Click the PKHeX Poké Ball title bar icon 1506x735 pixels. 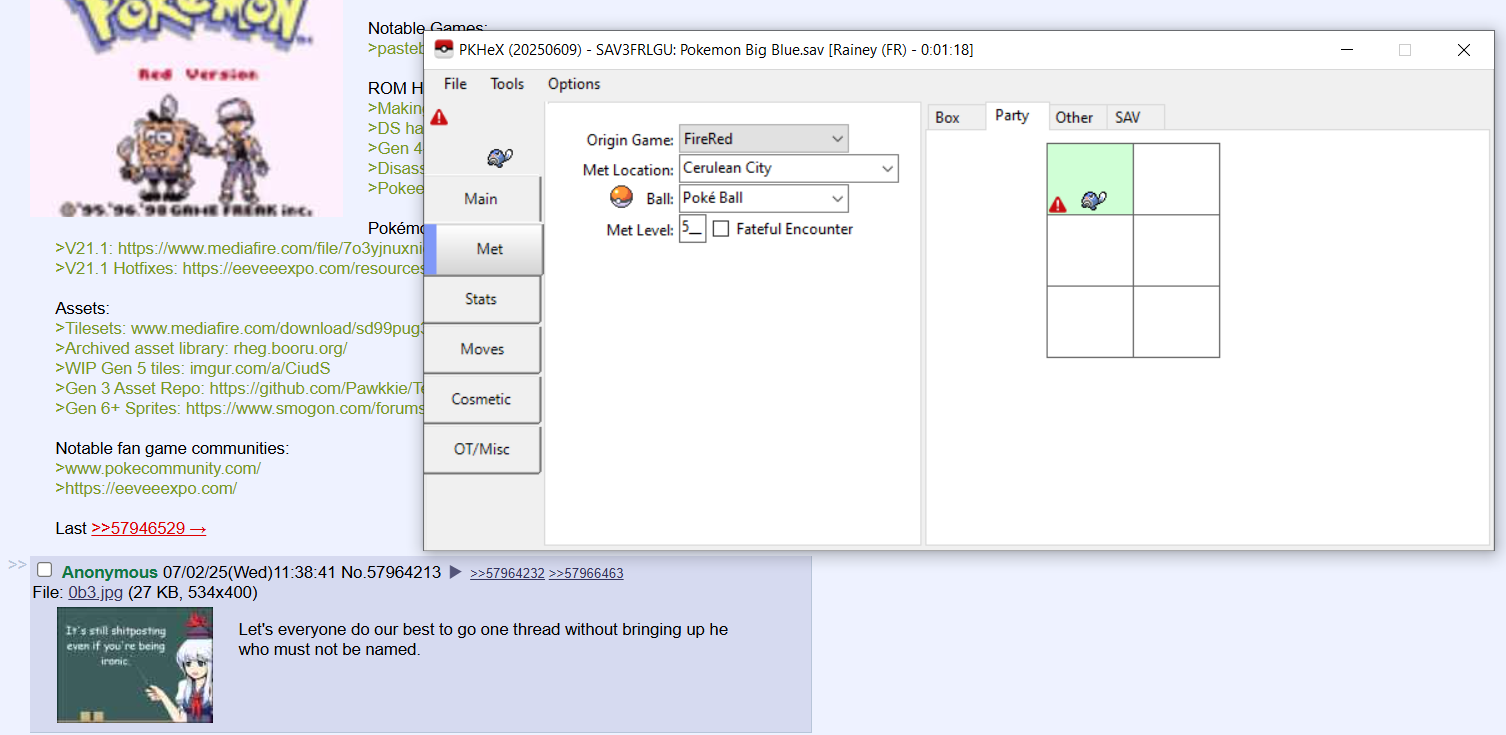point(444,49)
